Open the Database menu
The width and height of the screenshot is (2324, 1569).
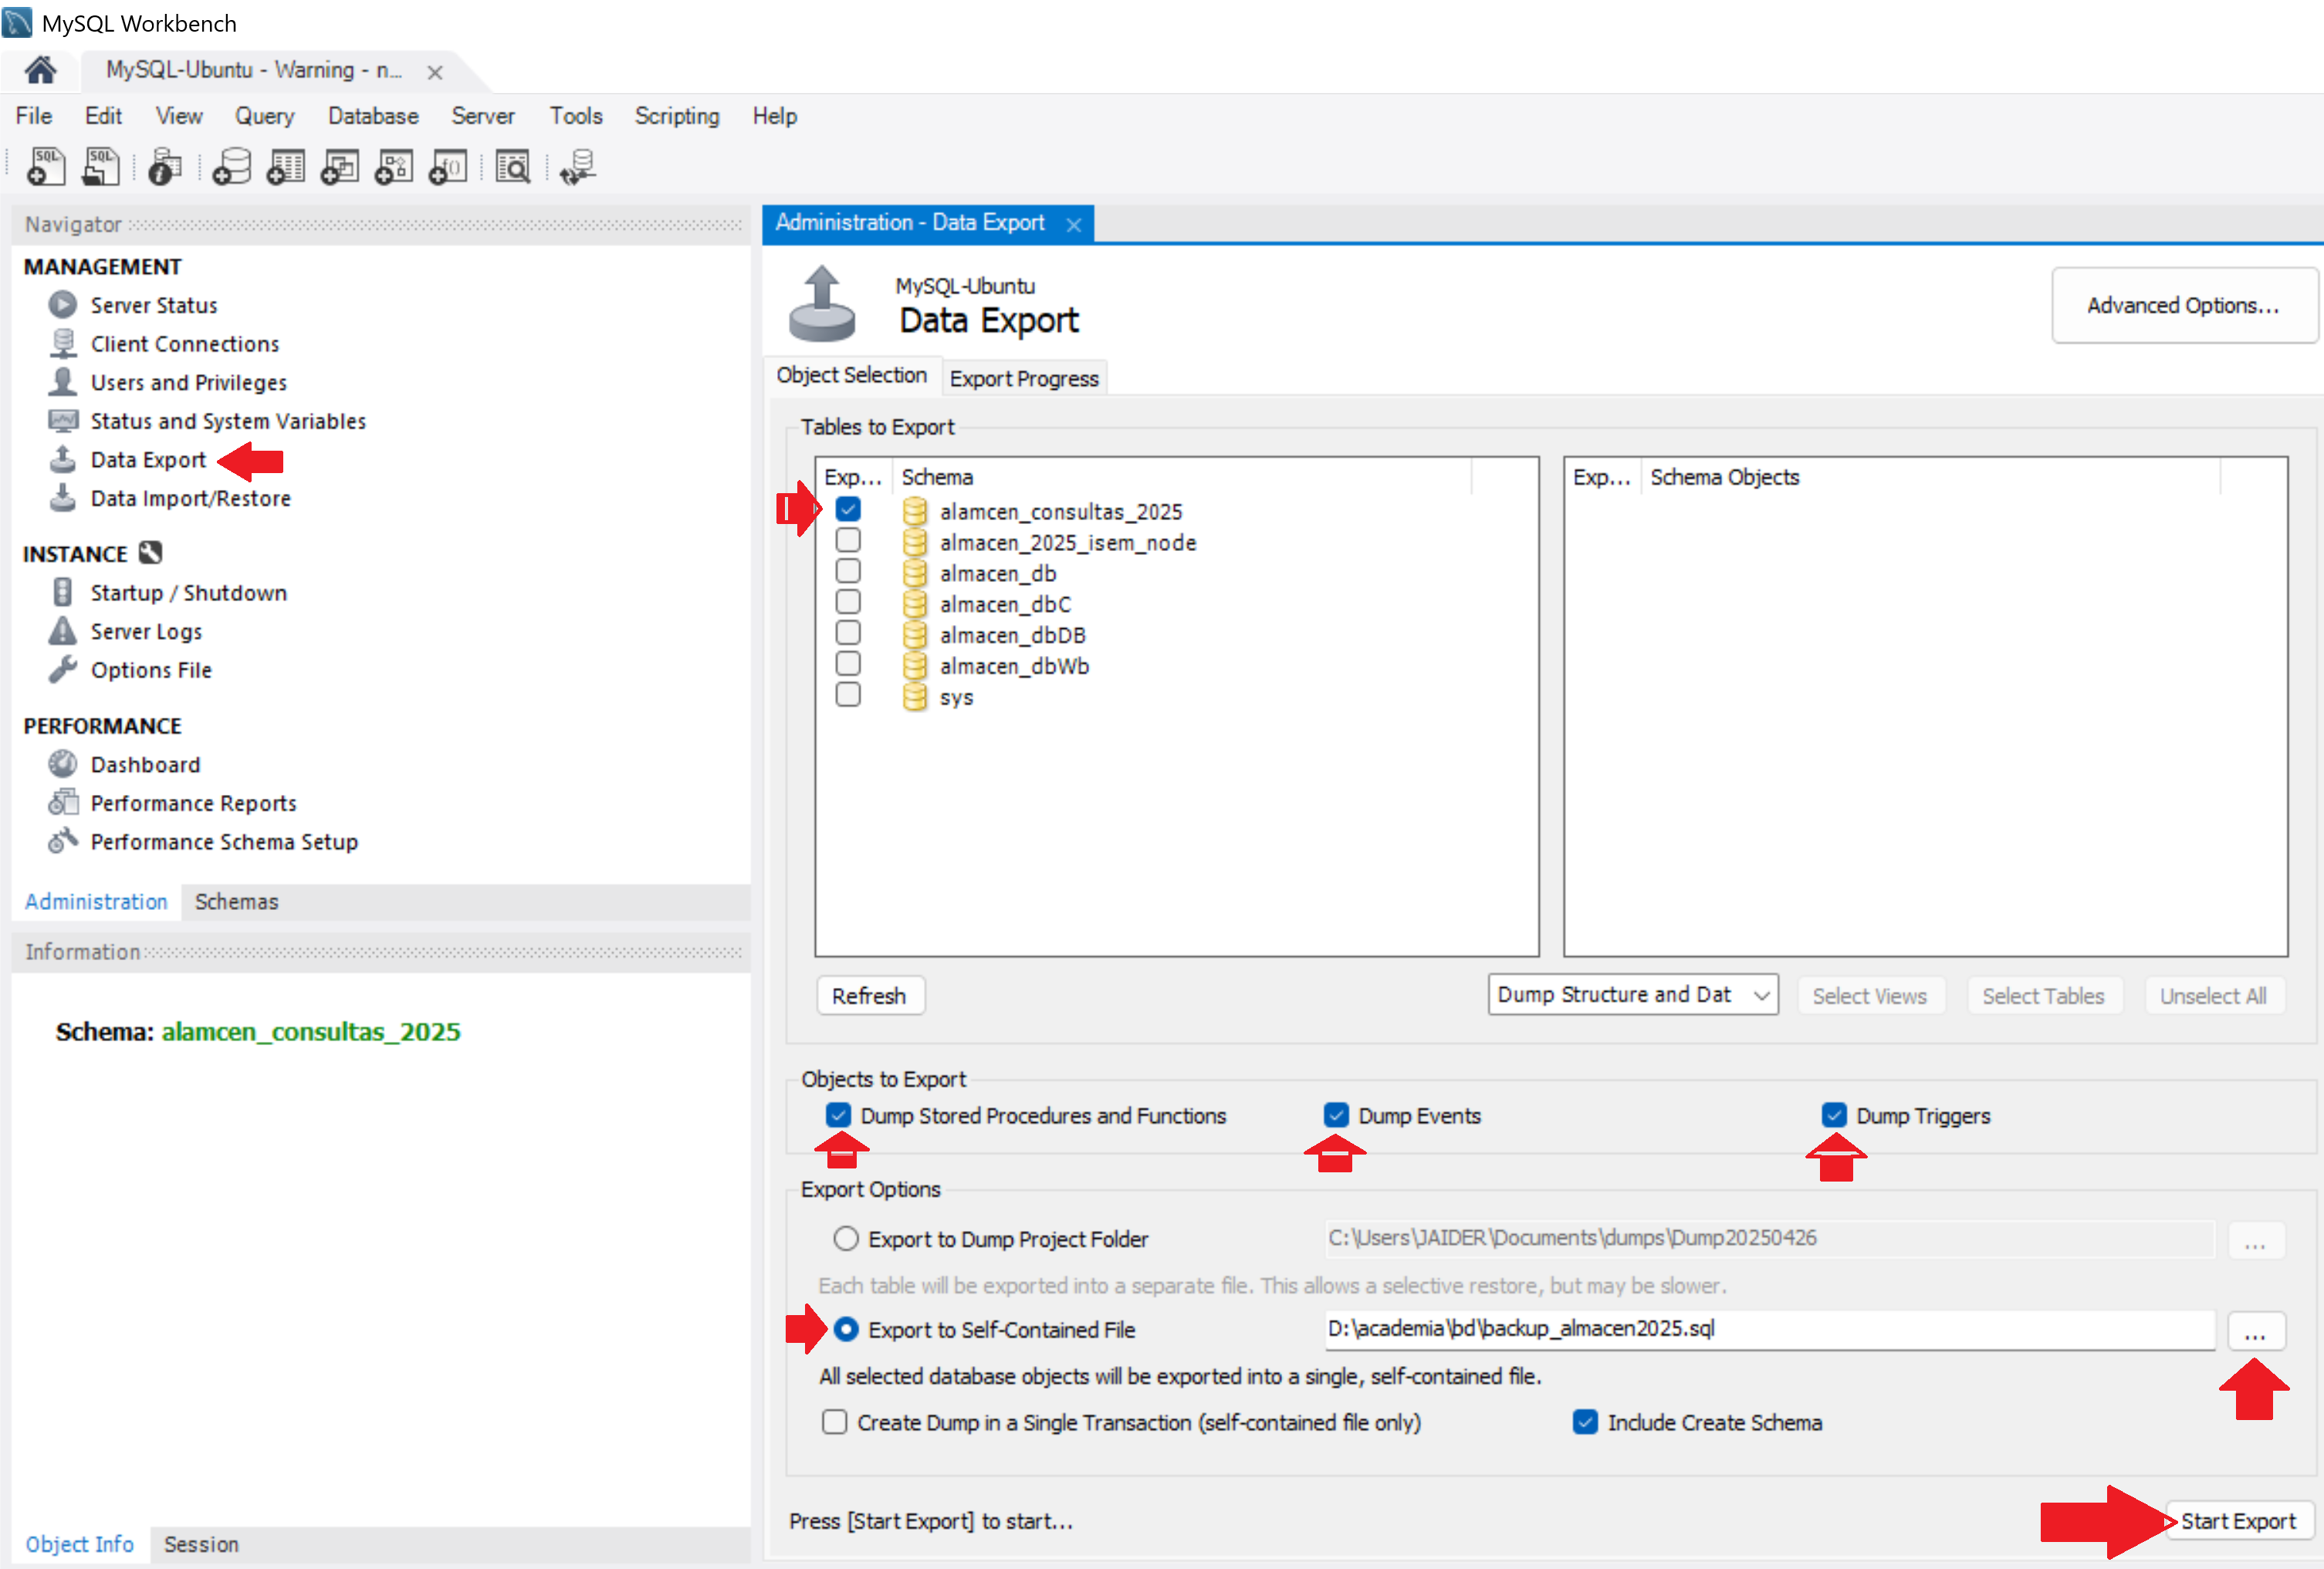373,116
